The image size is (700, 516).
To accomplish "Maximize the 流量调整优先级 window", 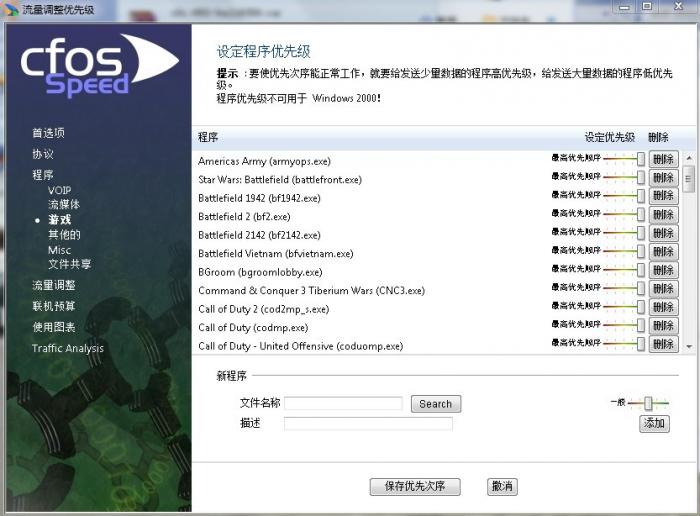I will tap(647, 6).
